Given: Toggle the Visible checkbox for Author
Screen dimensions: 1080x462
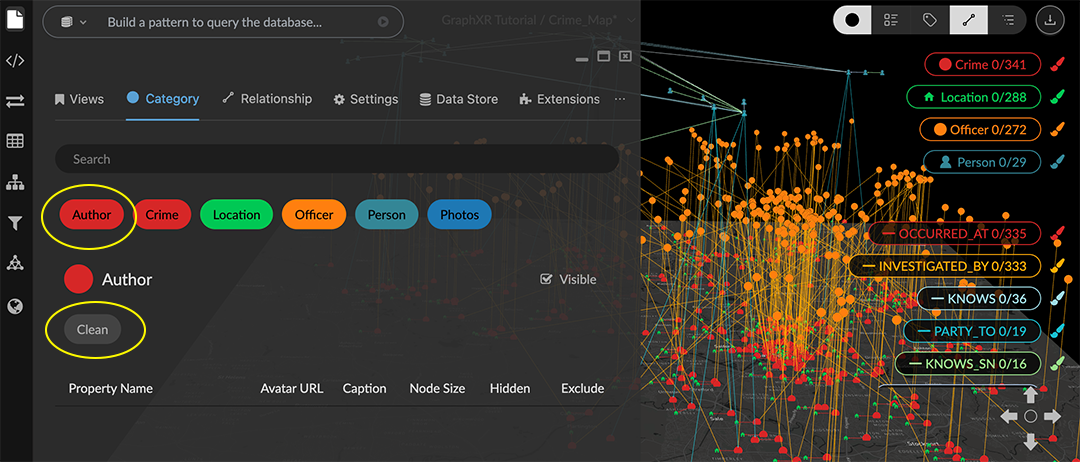Looking at the screenshot, I should point(546,280).
